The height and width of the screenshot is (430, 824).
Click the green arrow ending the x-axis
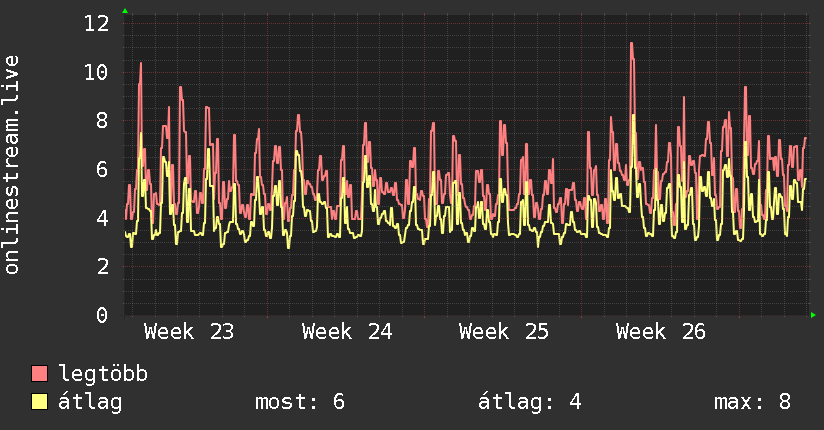[813, 315]
